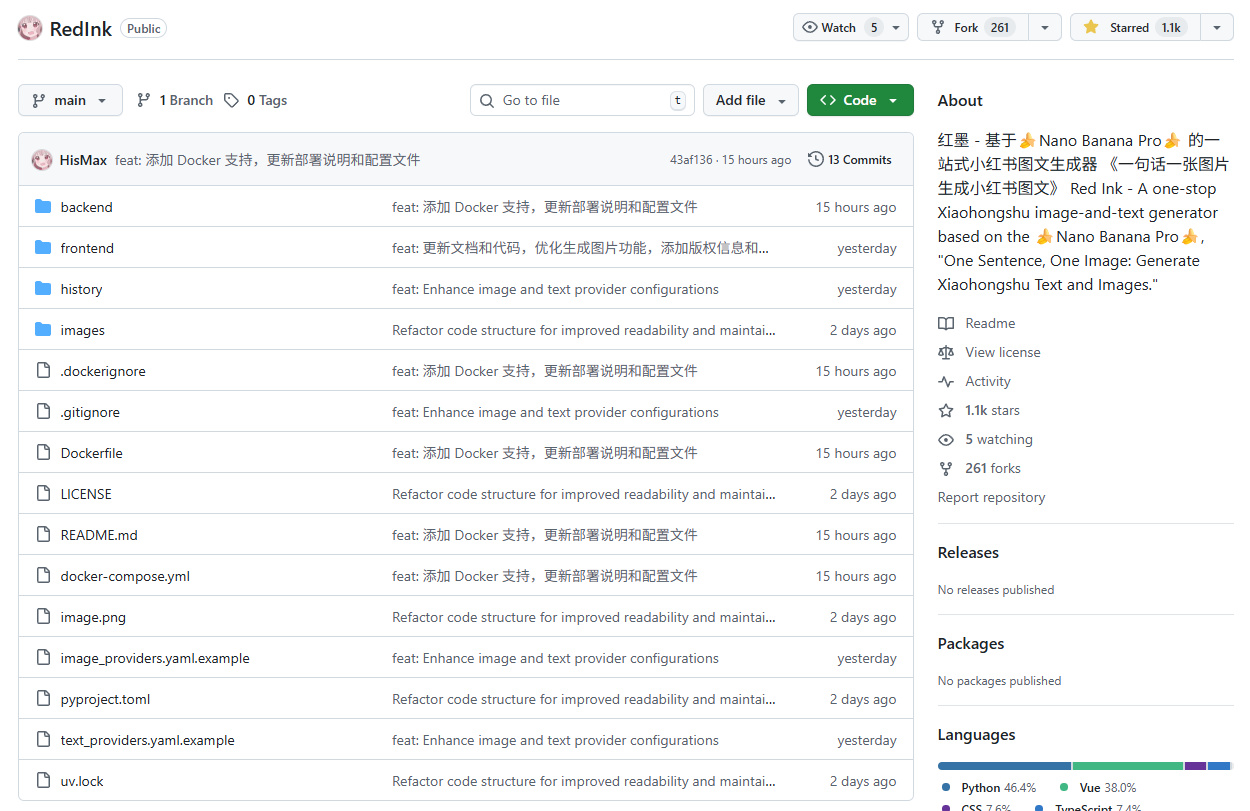
Task: Fork the RedInk repository
Action: pyautogui.click(x=973, y=27)
